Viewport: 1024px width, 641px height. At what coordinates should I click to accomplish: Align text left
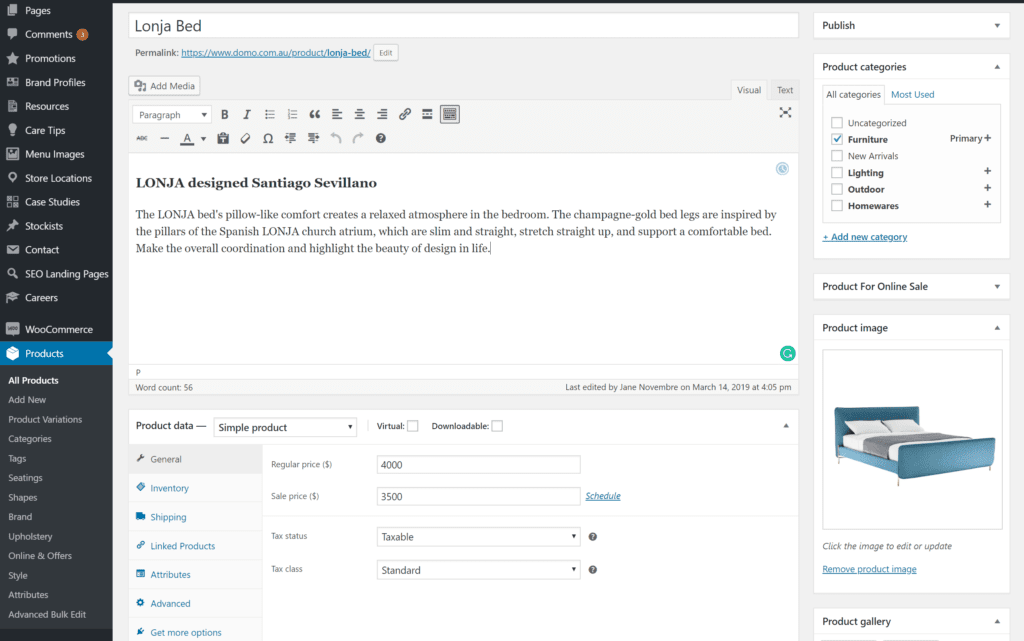tap(337, 114)
